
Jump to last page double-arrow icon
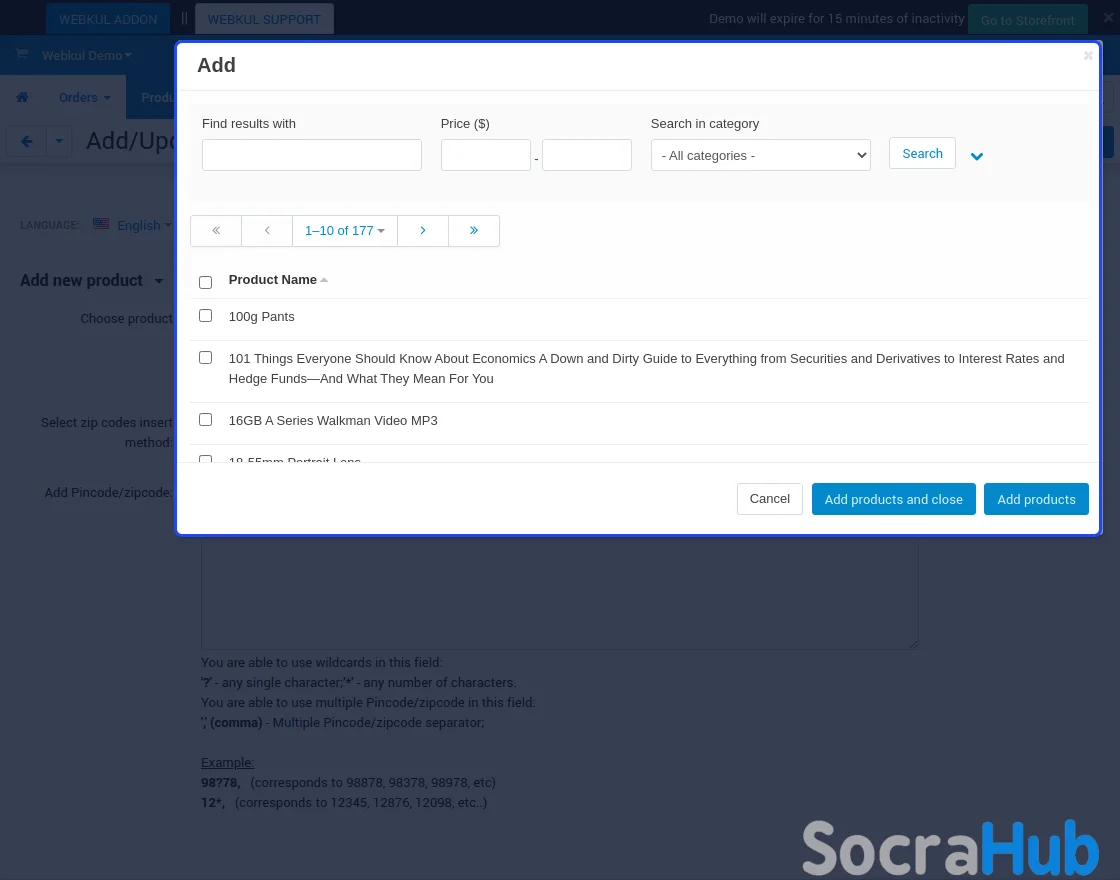click(x=474, y=231)
